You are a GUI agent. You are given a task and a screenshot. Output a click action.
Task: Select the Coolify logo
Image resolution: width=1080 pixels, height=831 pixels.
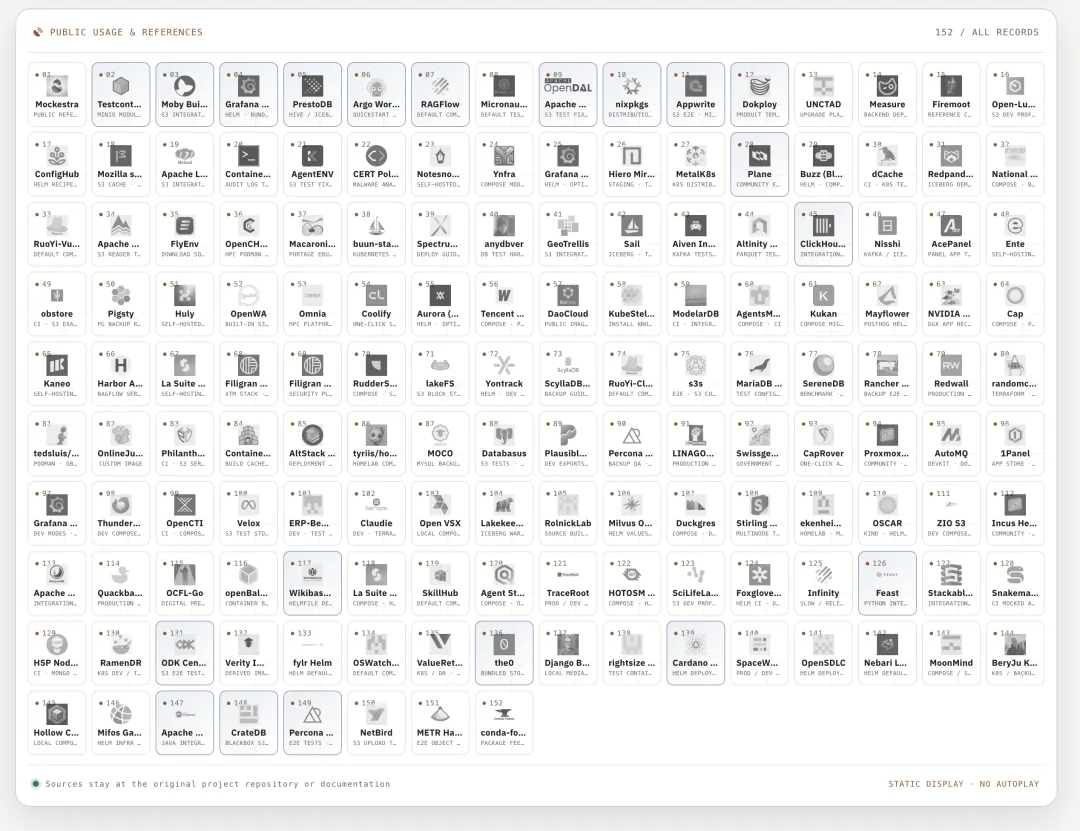click(376, 296)
